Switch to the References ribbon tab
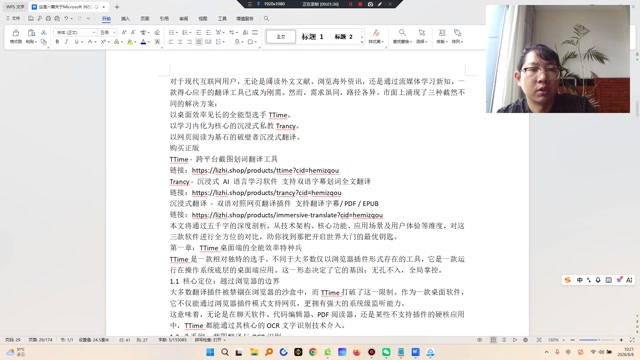The height and width of the screenshot is (360, 640). 164,19
